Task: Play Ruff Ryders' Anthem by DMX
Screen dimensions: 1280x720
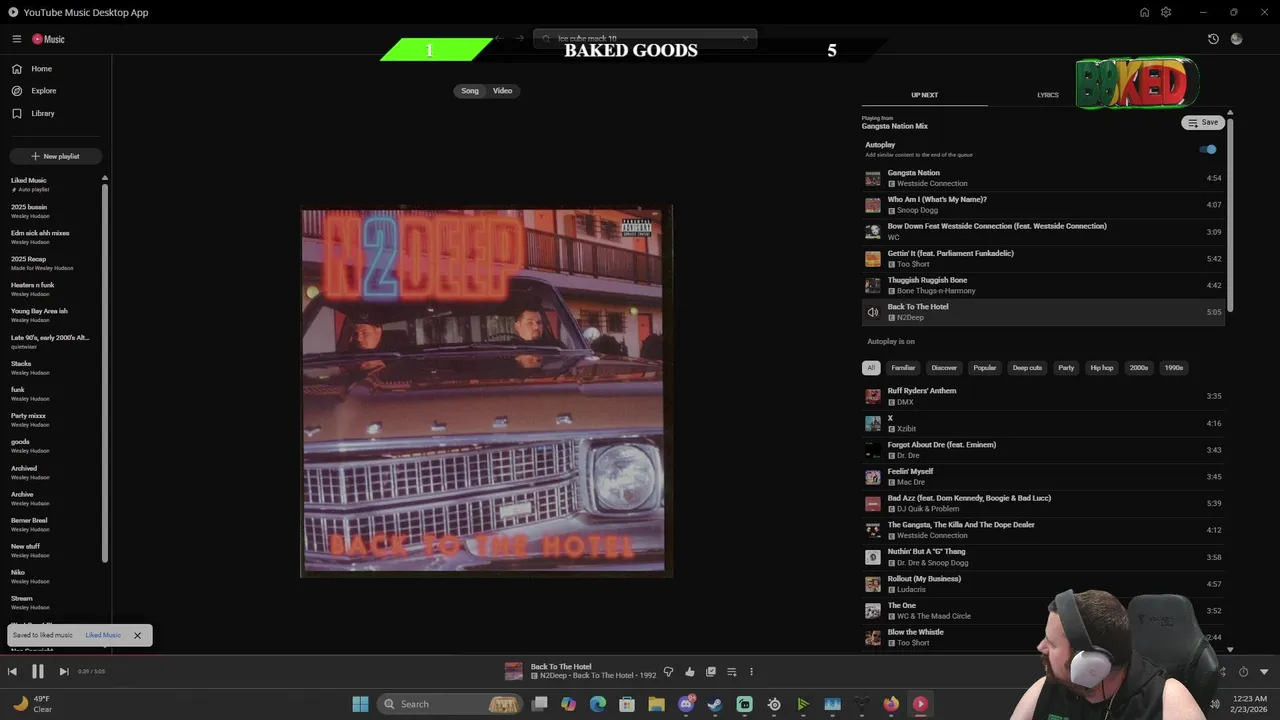Action: pyautogui.click(x=1043, y=396)
